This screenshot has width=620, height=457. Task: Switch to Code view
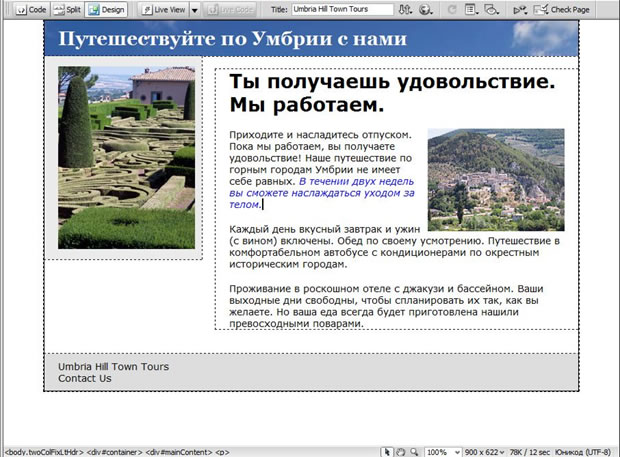point(31,9)
